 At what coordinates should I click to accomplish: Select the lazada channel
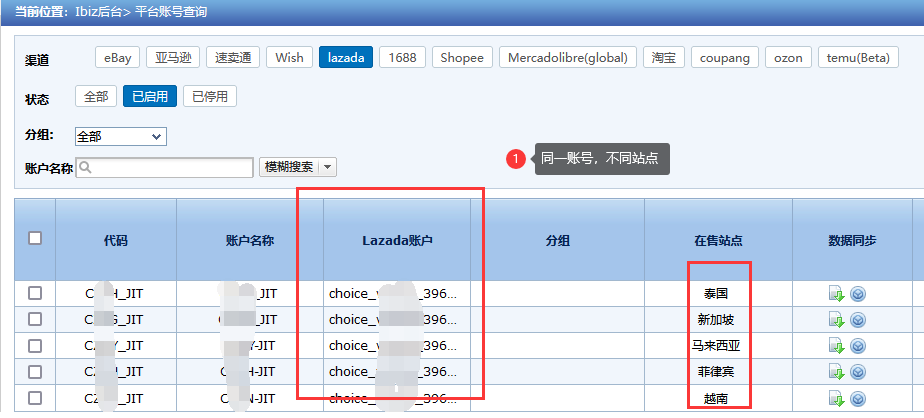[346, 57]
